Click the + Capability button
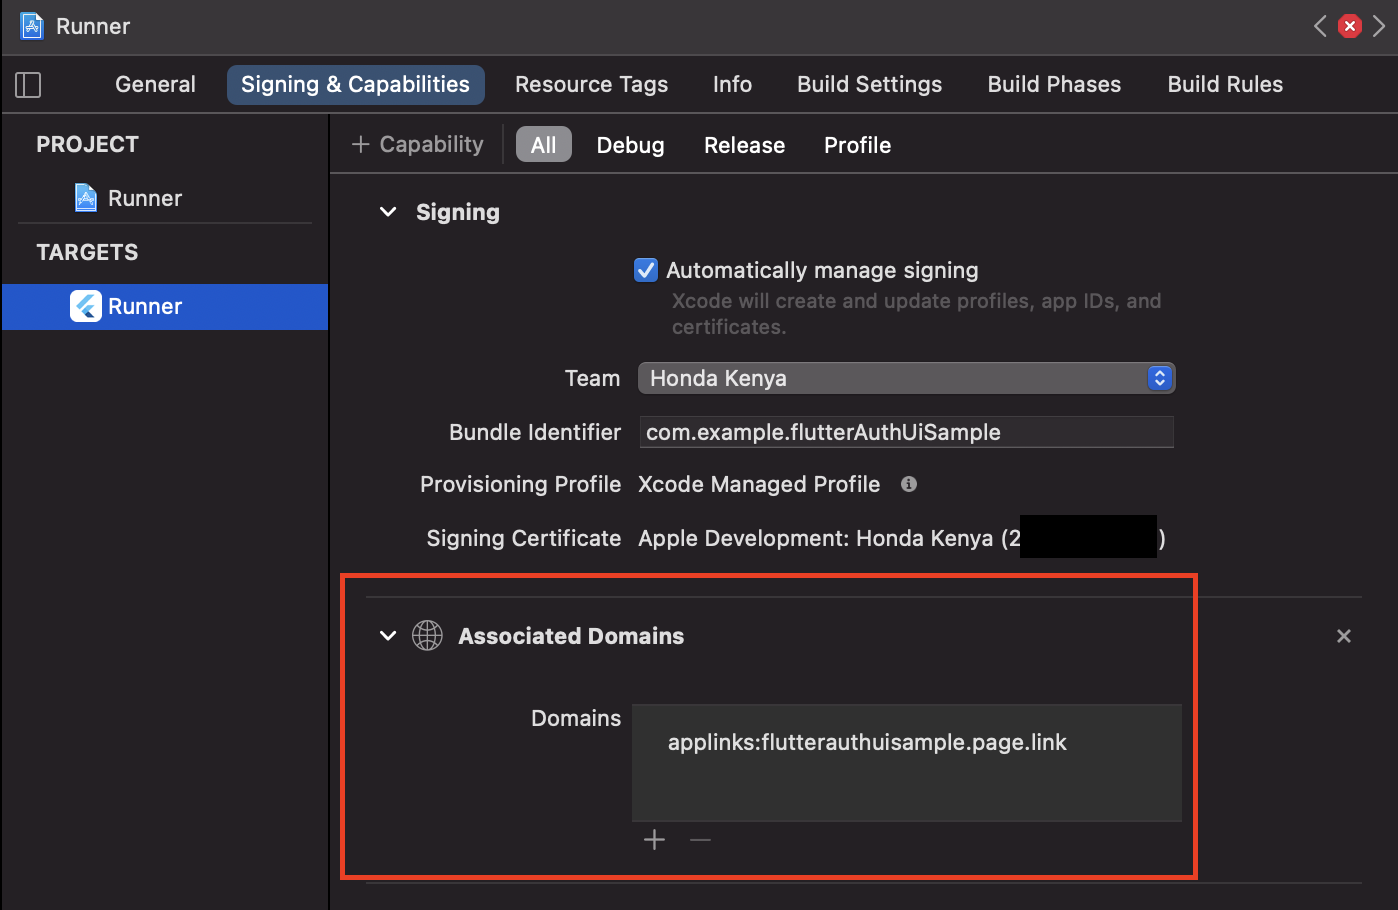This screenshot has width=1398, height=910. pyautogui.click(x=417, y=145)
